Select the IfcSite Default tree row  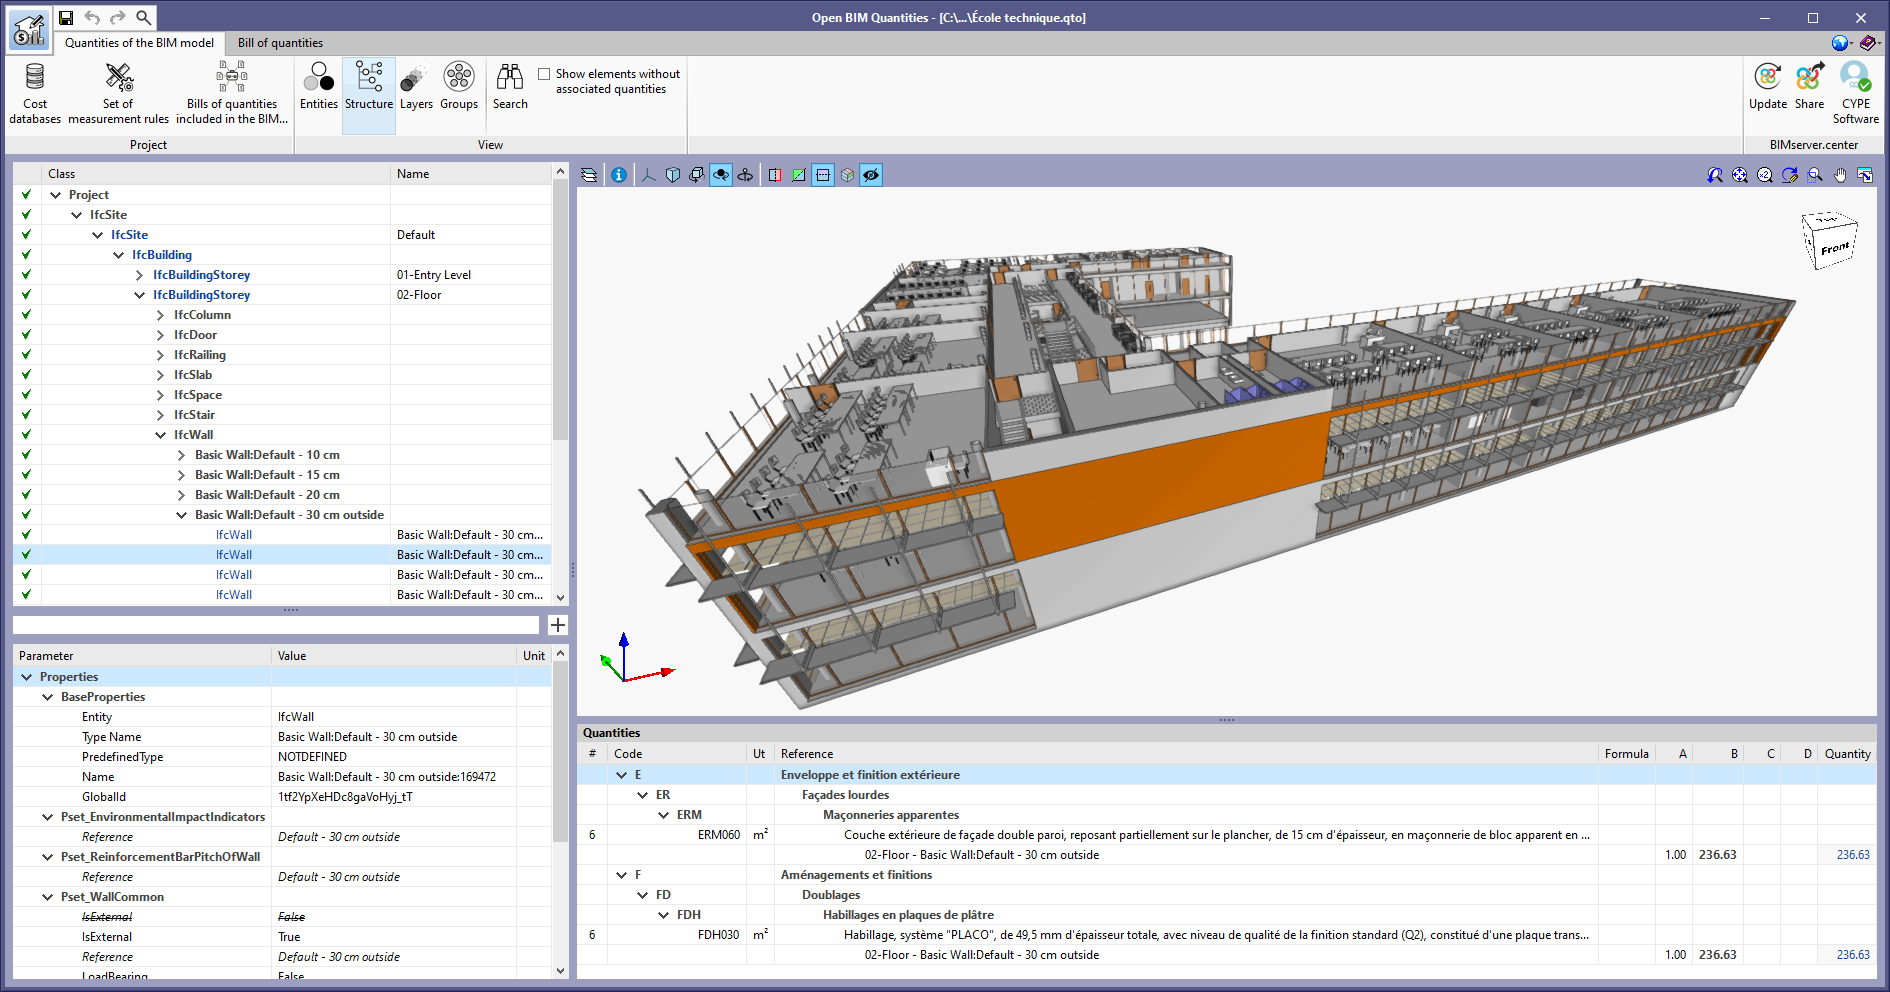point(282,235)
